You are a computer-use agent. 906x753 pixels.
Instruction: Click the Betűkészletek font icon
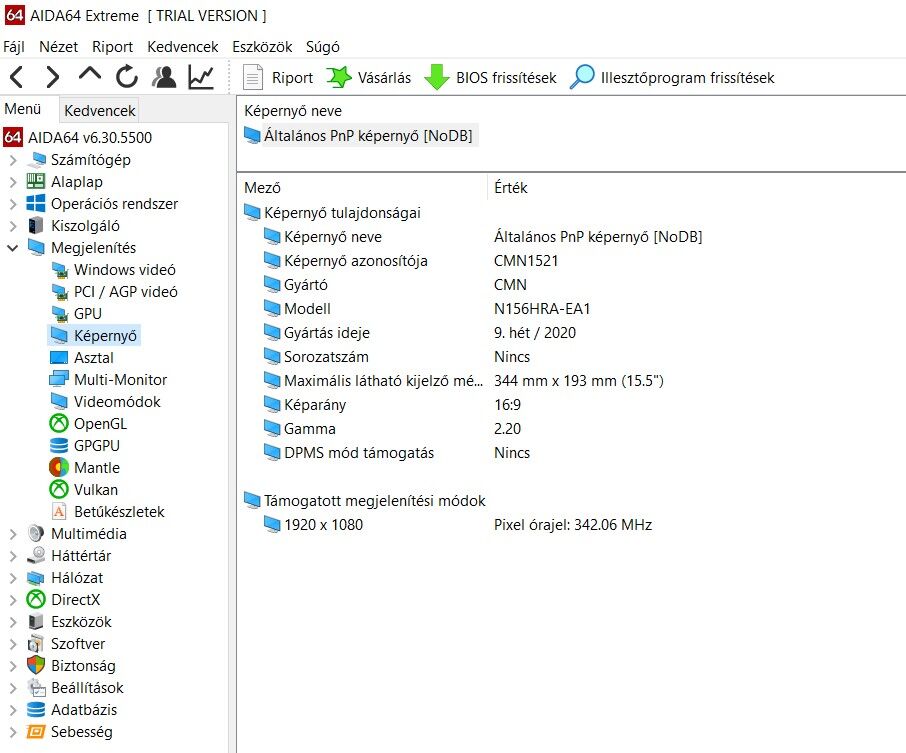[59, 511]
